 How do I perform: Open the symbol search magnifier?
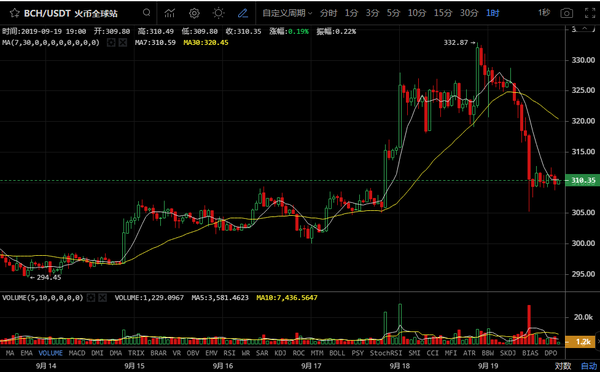[147, 13]
